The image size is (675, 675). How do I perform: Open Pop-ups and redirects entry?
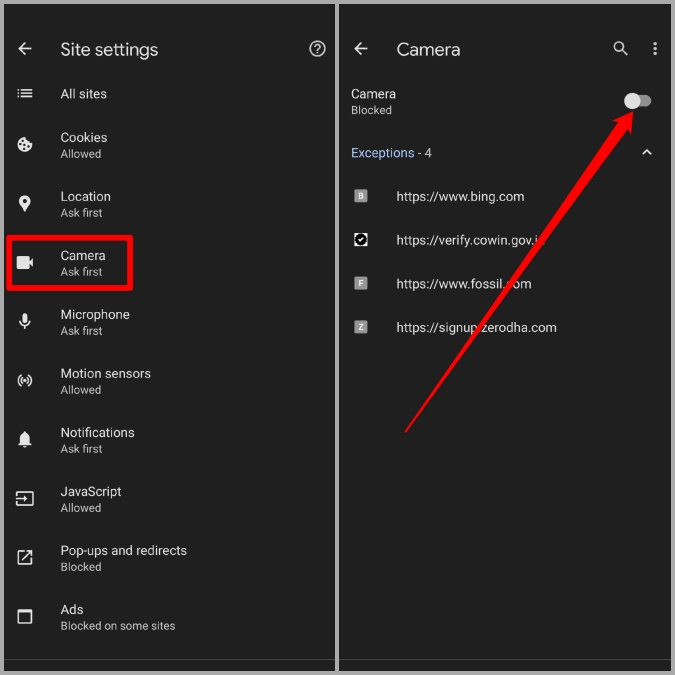pos(169,558)
